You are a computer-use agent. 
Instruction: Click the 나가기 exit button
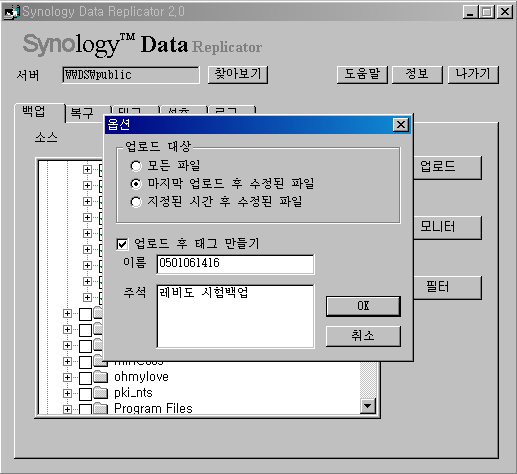click(x=473, y=74)
